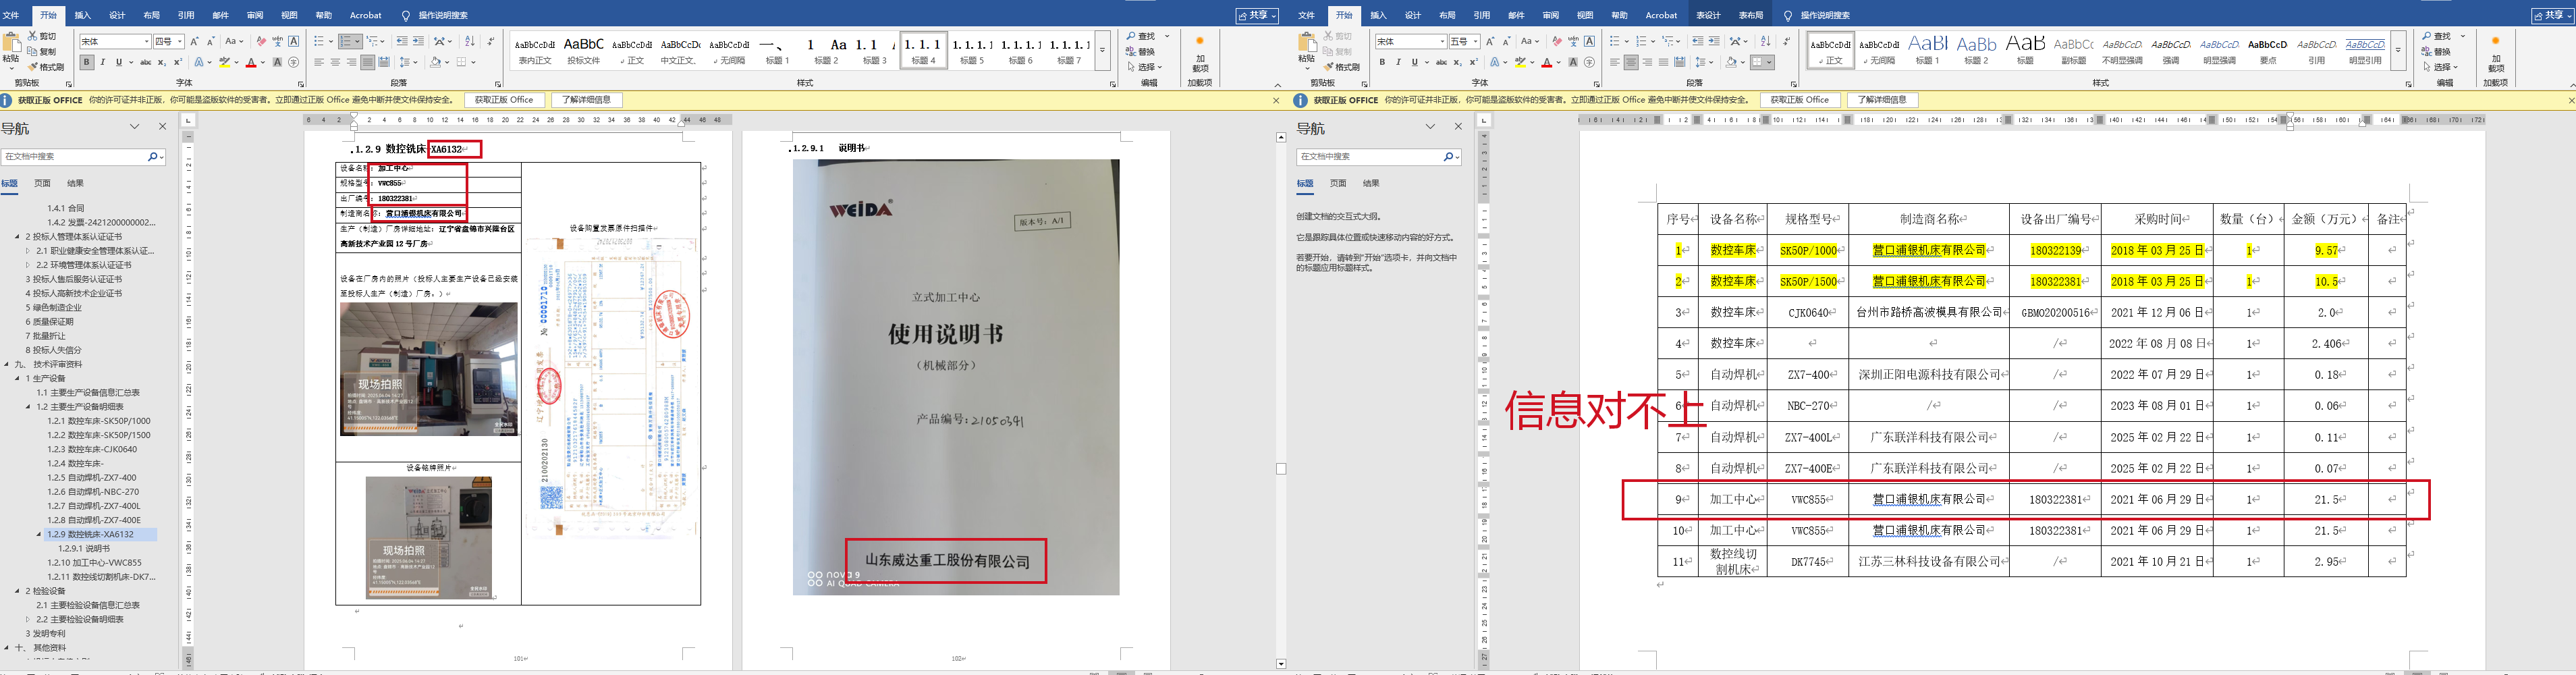Toggle superscript in the right window
Image resolution: width=2576 pixels, height=675 pixels.
(1473, 62)
